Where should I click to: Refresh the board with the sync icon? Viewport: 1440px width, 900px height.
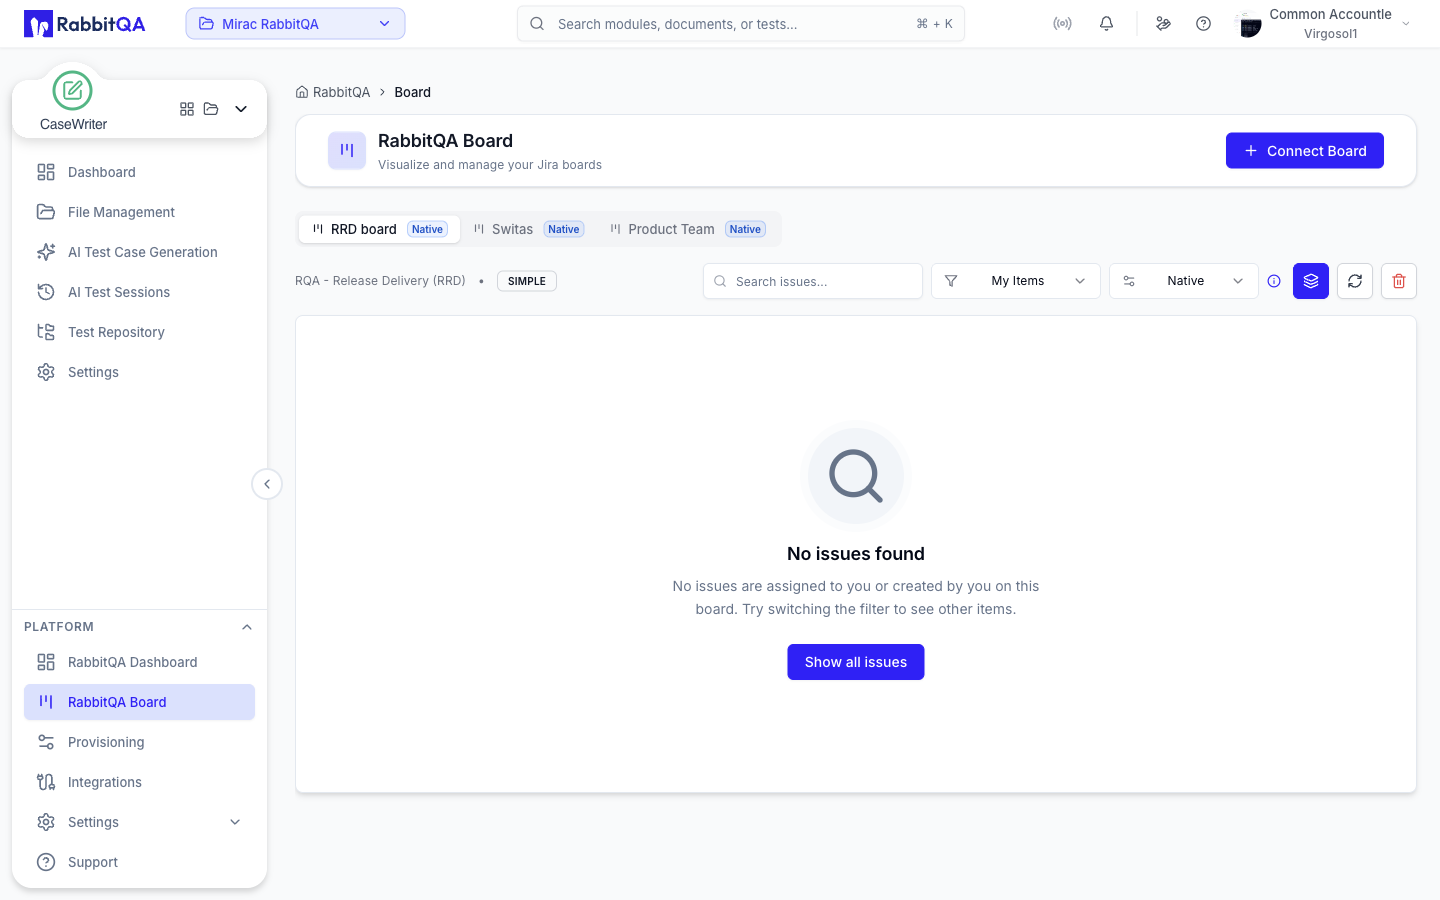coord(1355,281)
